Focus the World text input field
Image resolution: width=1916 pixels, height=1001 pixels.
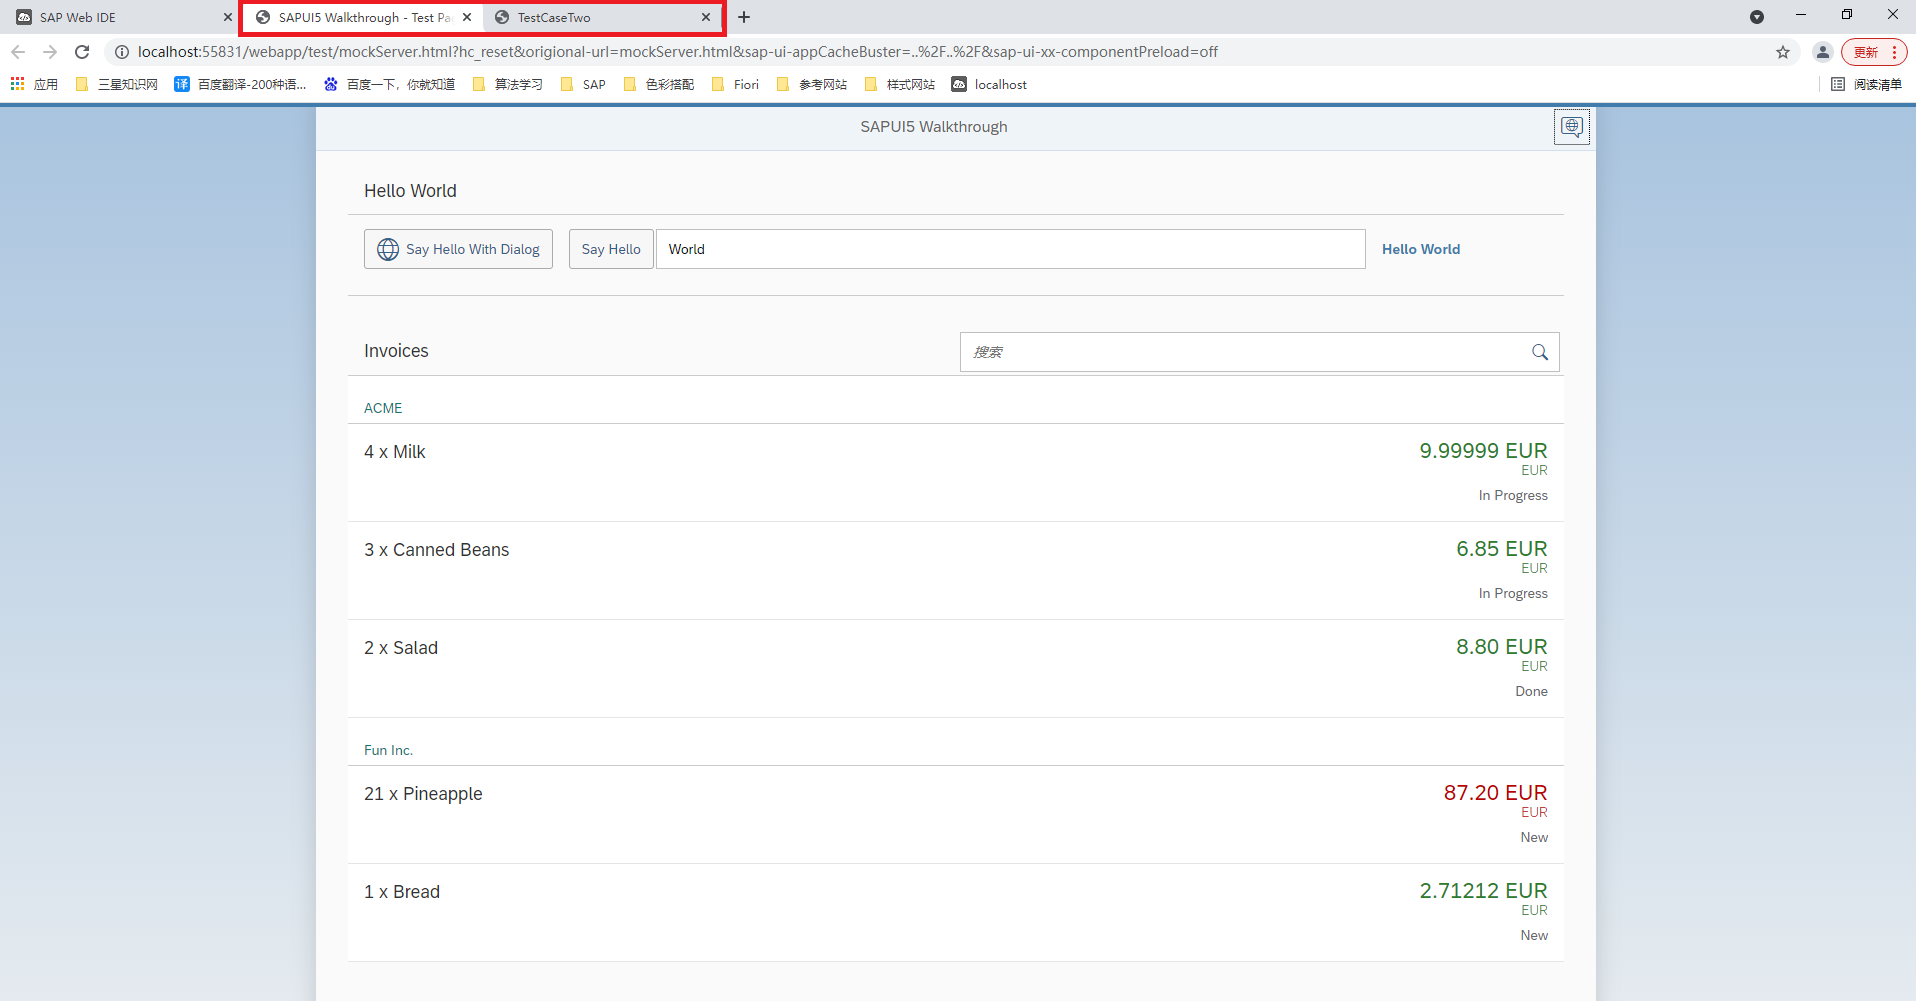click(x=1010, y=249)
